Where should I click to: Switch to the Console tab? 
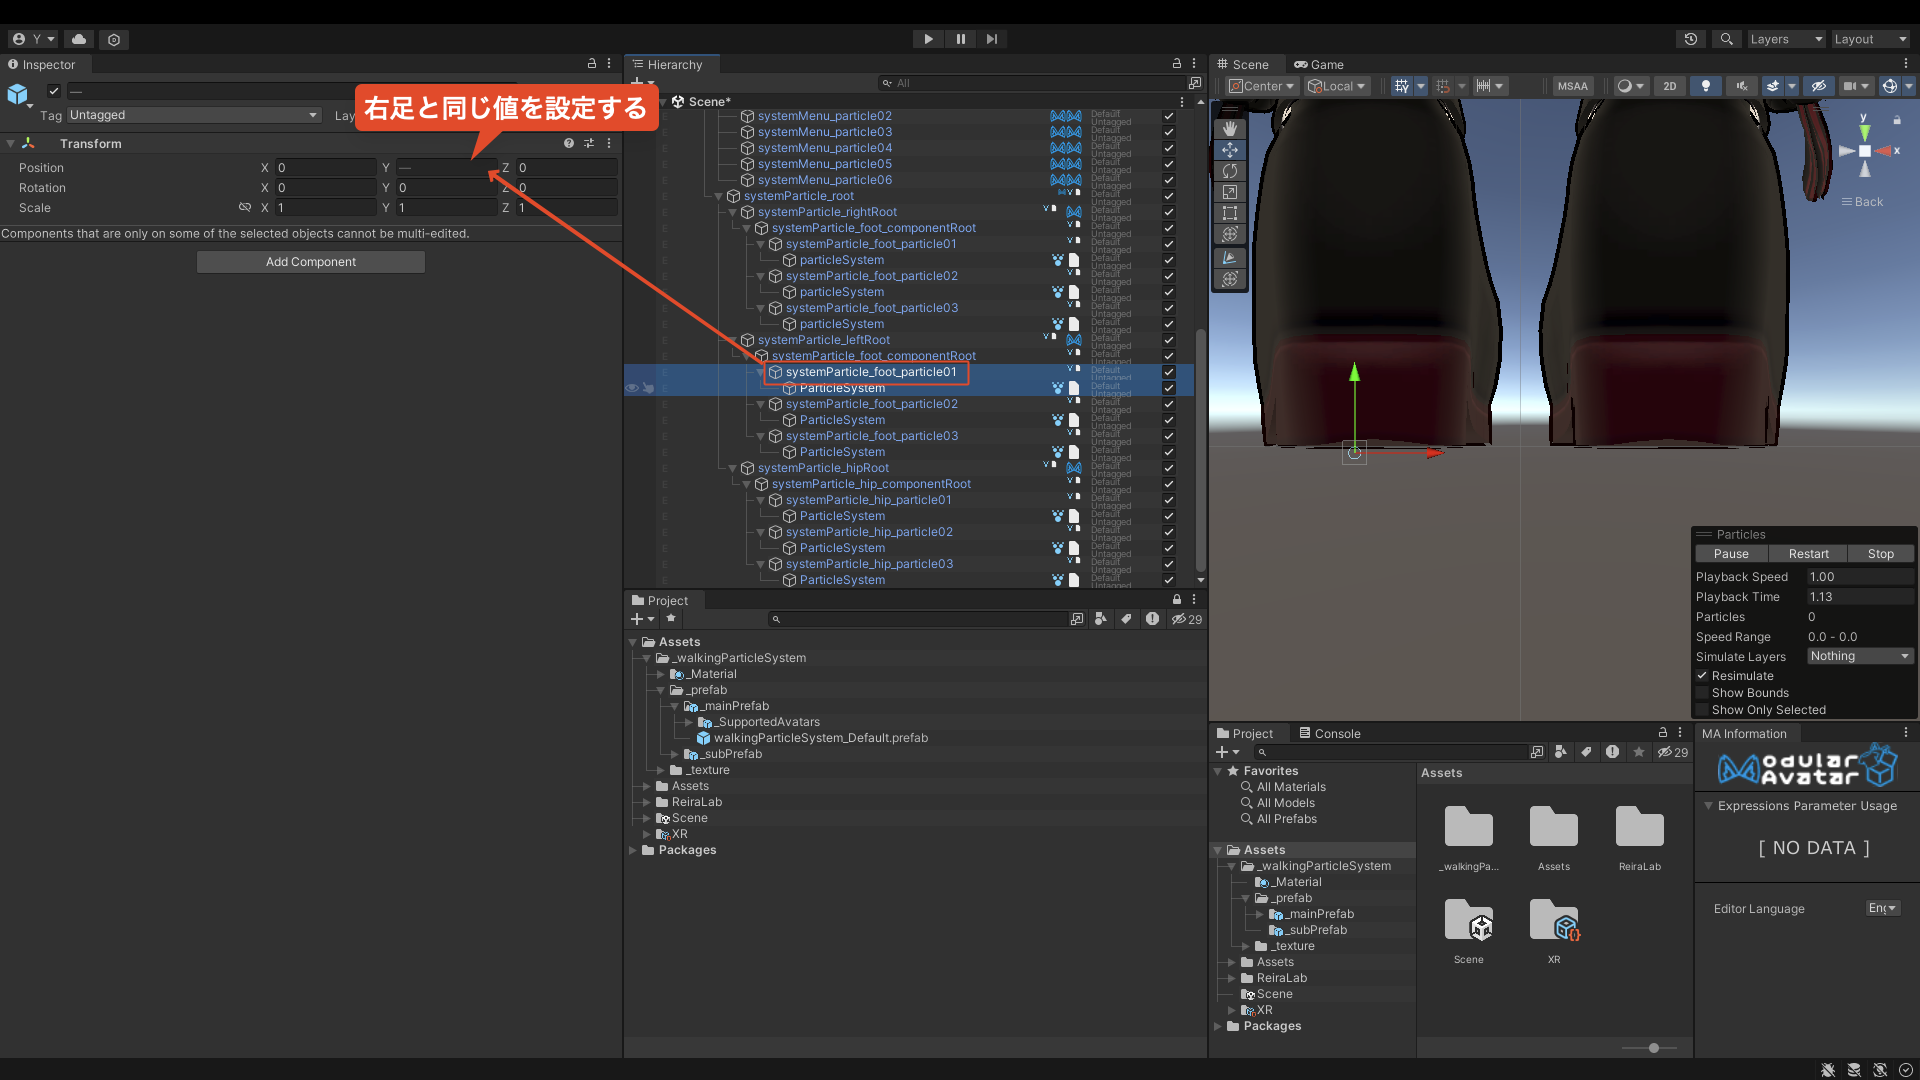[x=1329, y=733]
